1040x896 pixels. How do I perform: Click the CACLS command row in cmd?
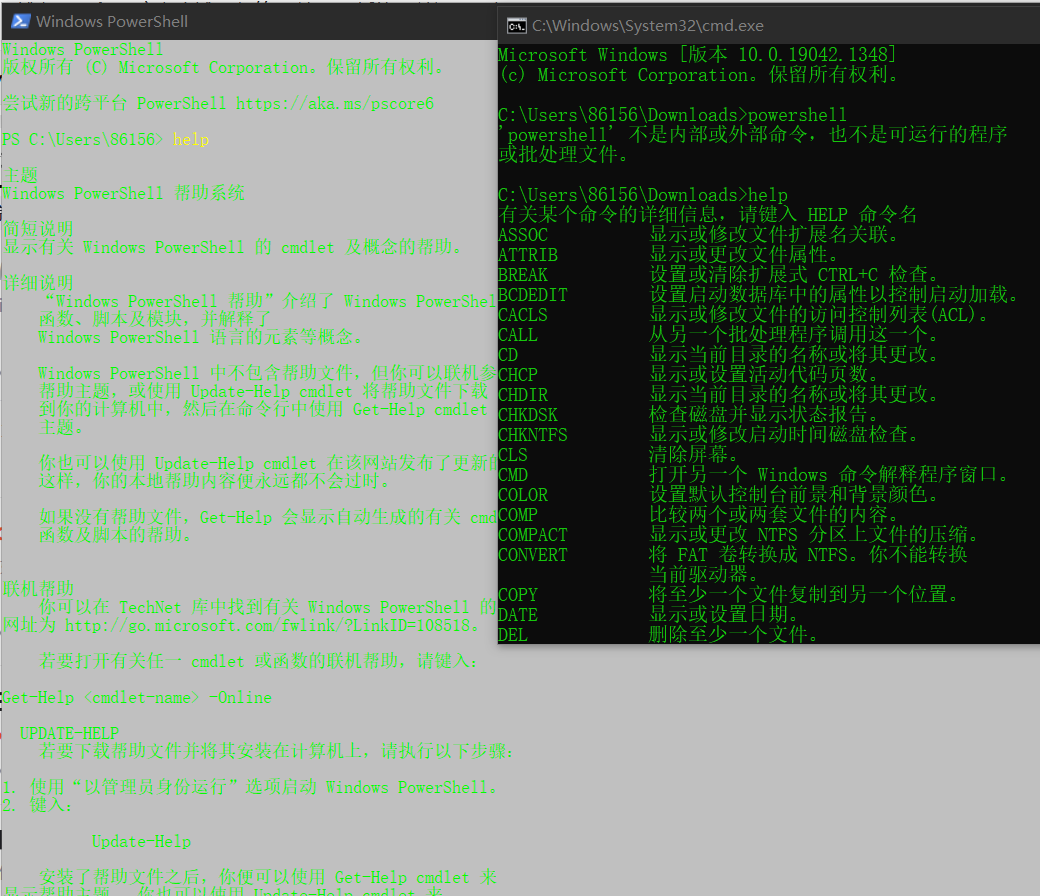tap(744, 314)
